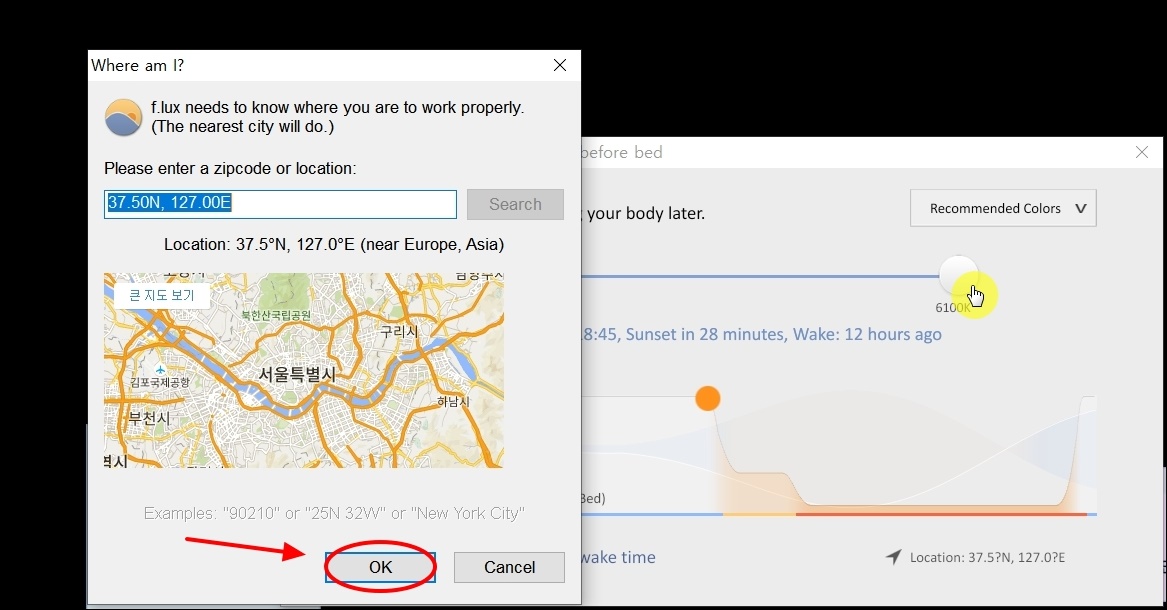Click the location arrow icon in f.lux window

tap(893, 557)
